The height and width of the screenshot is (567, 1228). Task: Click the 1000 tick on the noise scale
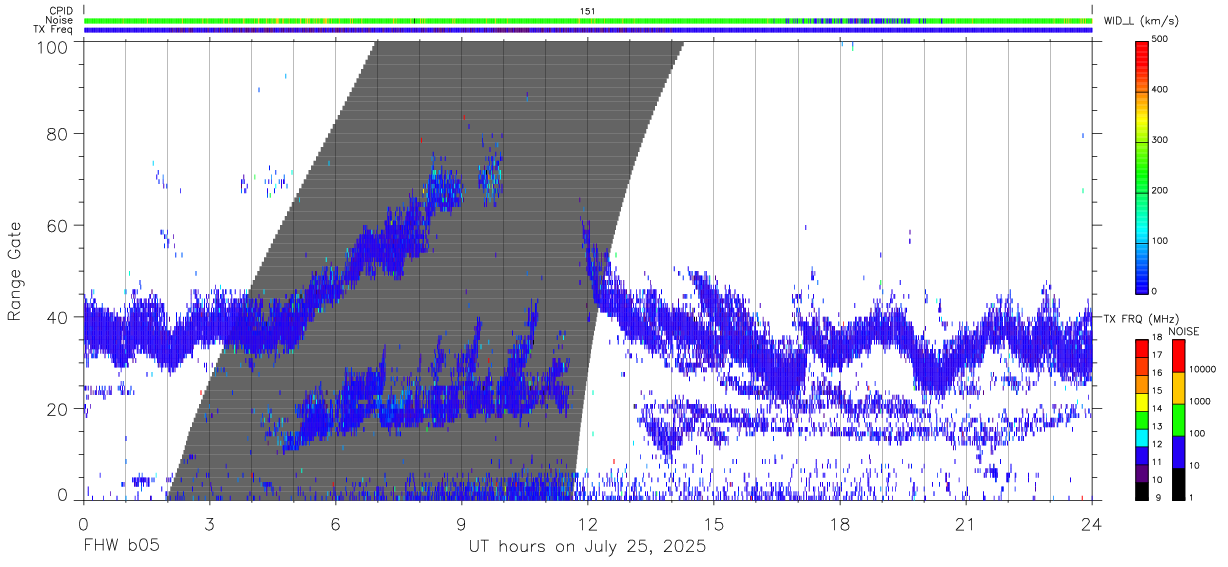[x=1200, y=401]
